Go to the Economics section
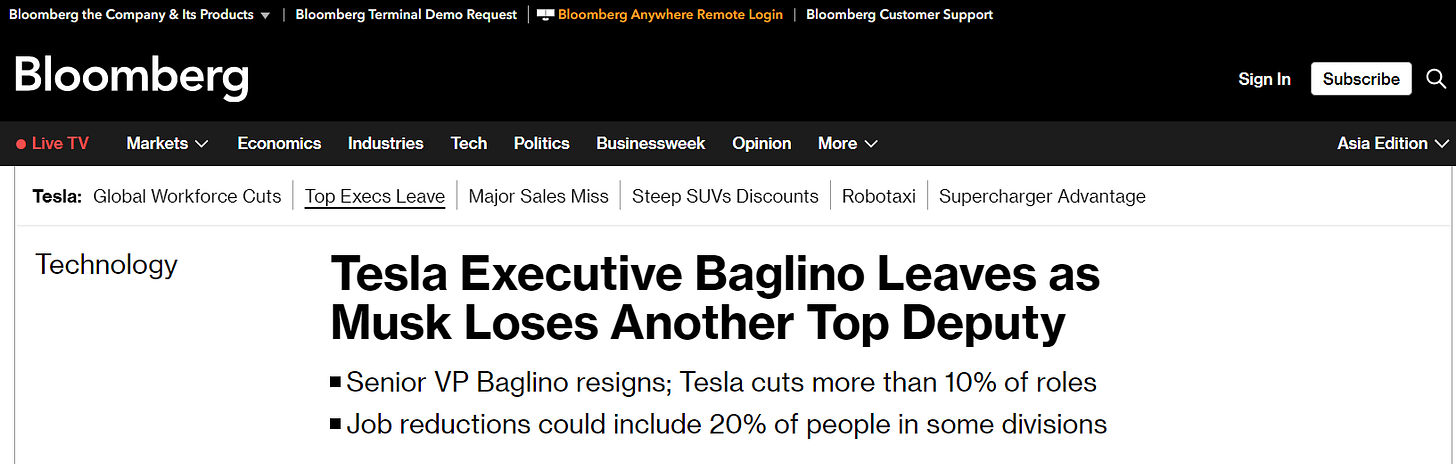This screenshot has width=1456, height=464. (x=279, y=143)
